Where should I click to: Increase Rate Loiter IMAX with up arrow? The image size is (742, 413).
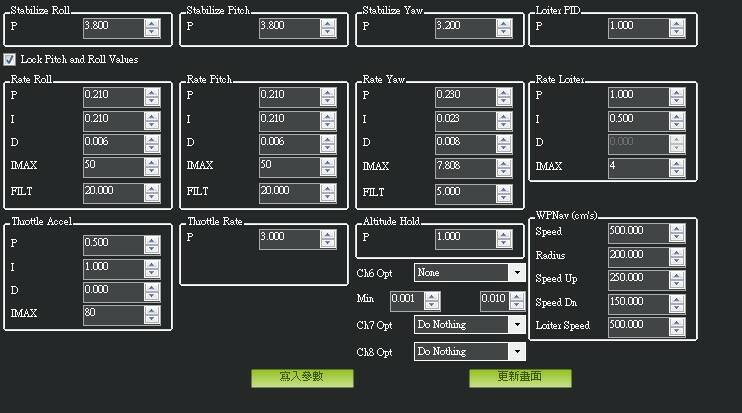click(x=677, y=161)
